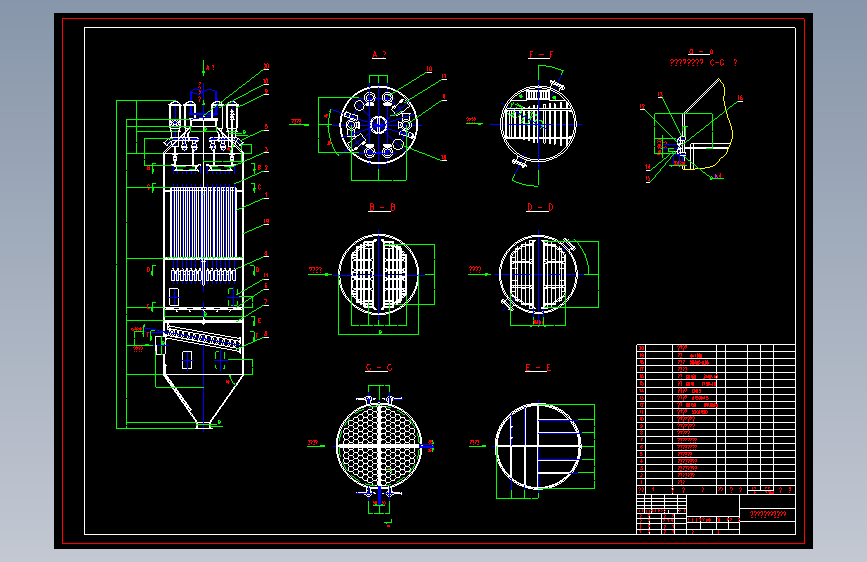This screenshot has height=562, width=867.
Task: Click the "F - F" section title
Action: [541, 54]
